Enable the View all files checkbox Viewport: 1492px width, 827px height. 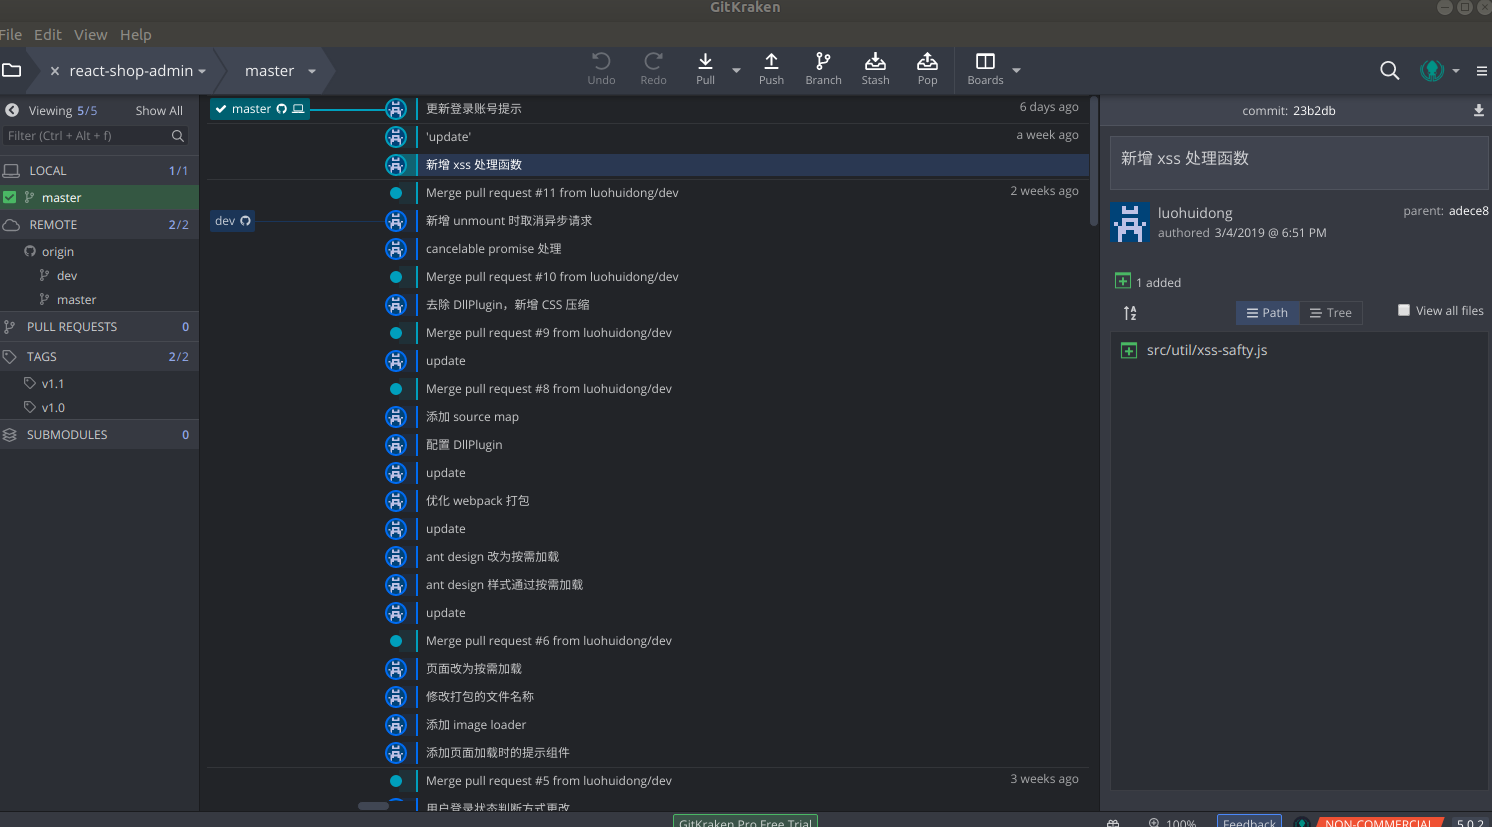(x=1404, y=310)
